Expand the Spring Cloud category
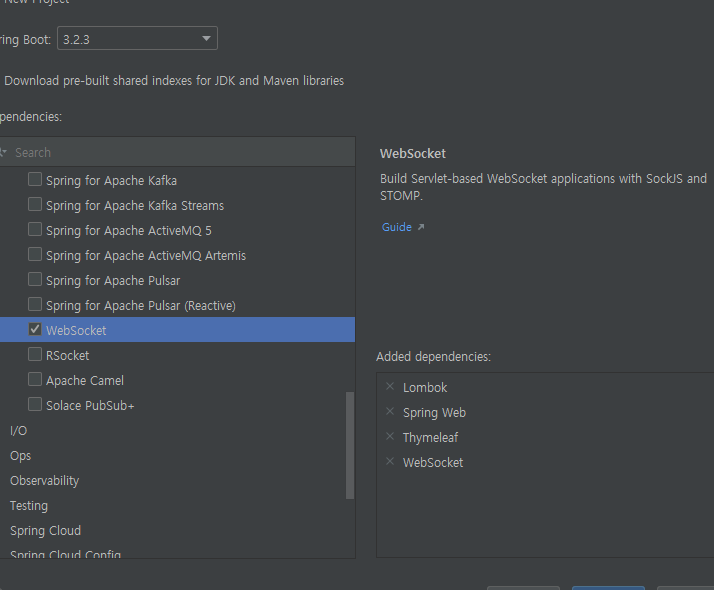 pos(46,531)
